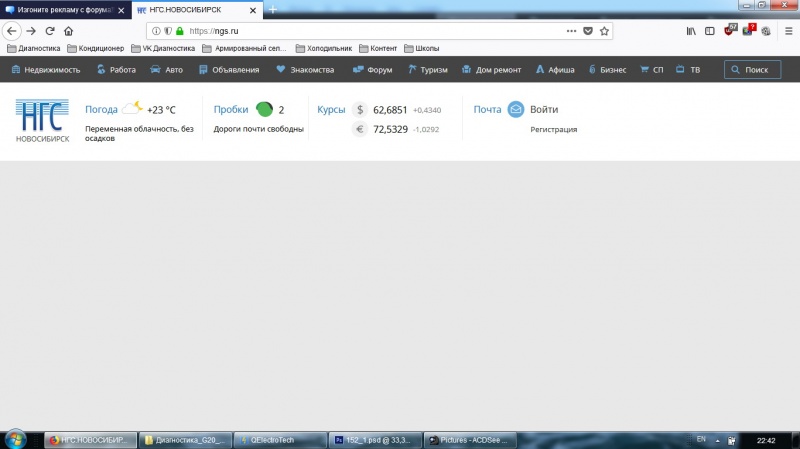Viewport: 800px width, 449px height.
Task: Open the Форум section in the navigation bar
Action: pyautogui.click(x=372, y=70)
